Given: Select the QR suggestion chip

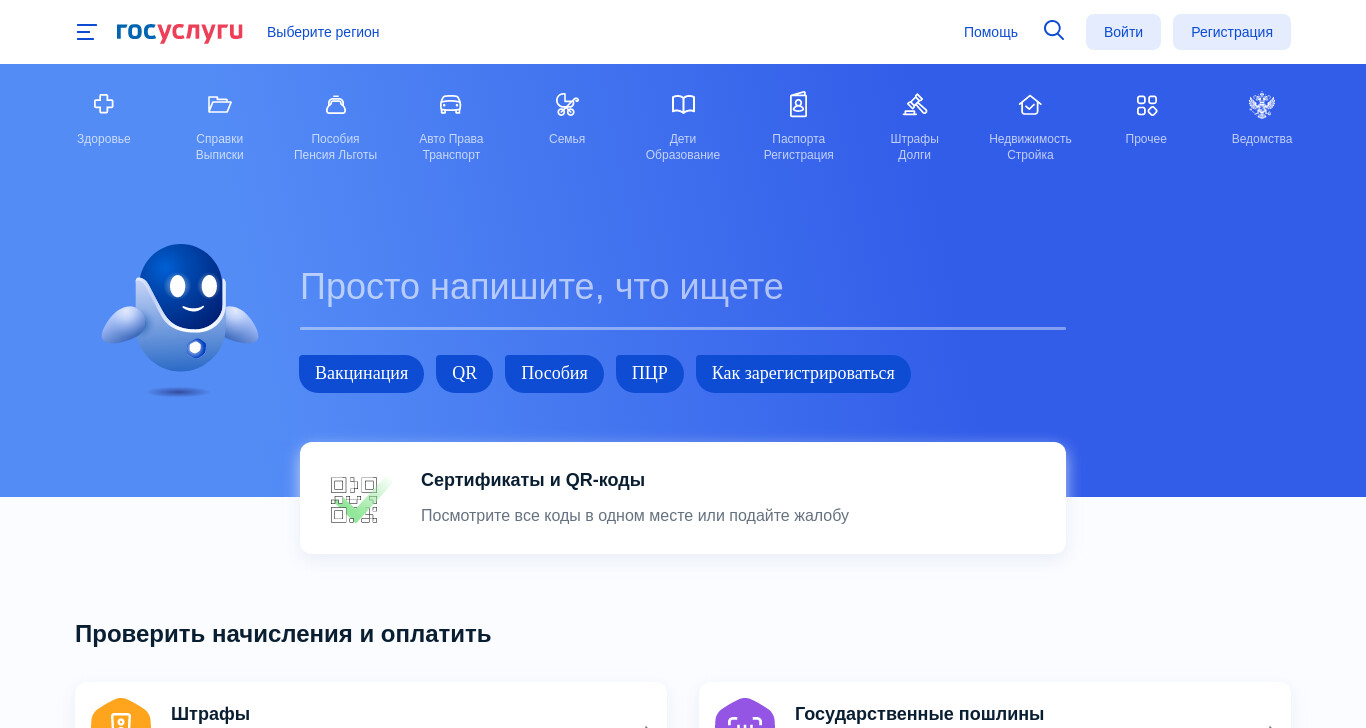Looking at the screenshot, I should click(x=464, y=374).
